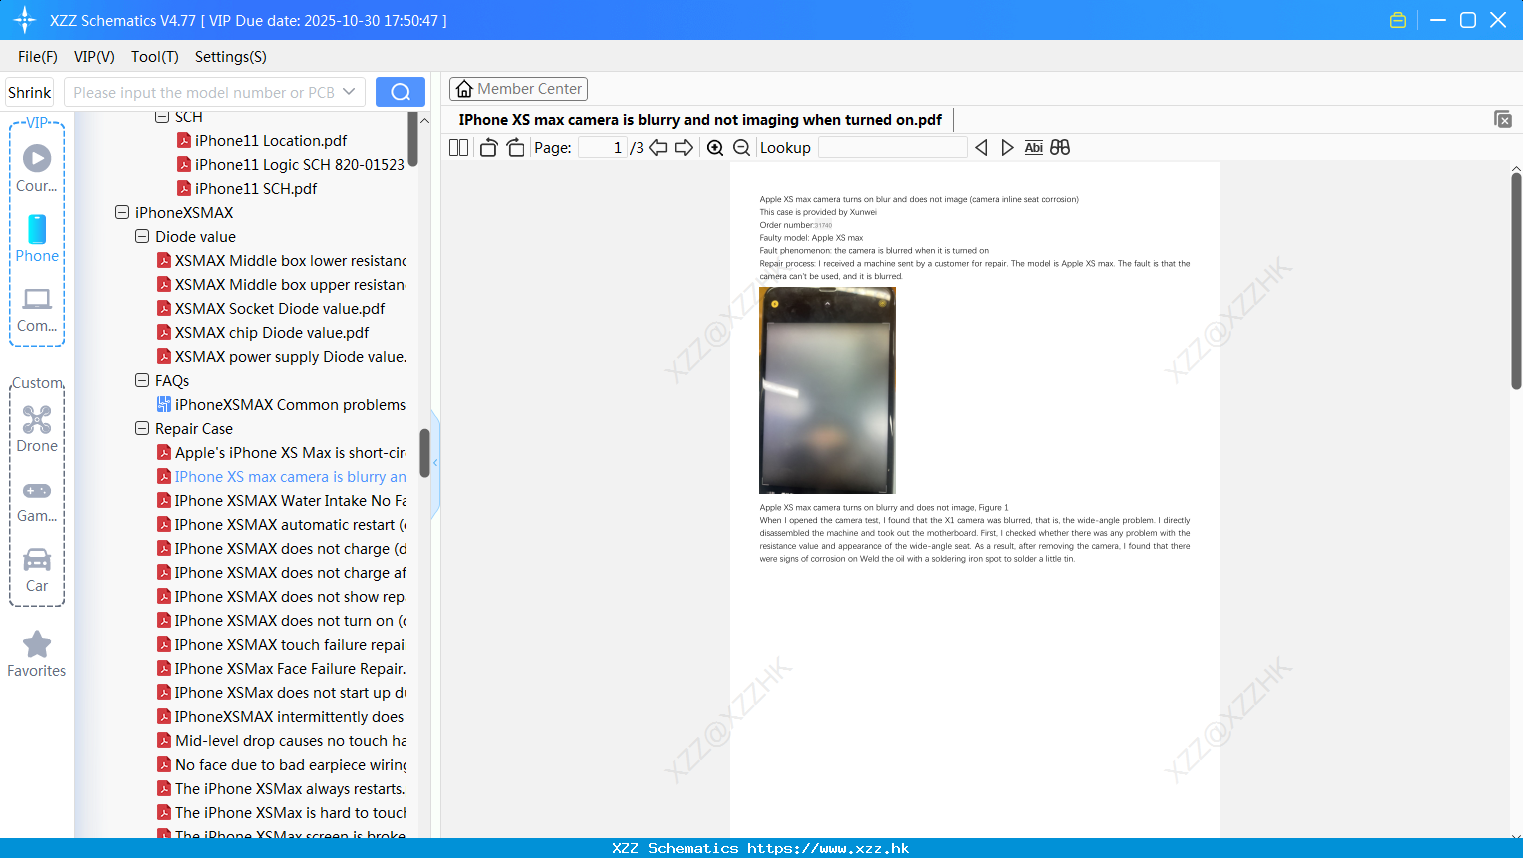This screenshot has height=858, width=1523.
Task: Zoom in on the PDF document
Action: click(715, 148)
